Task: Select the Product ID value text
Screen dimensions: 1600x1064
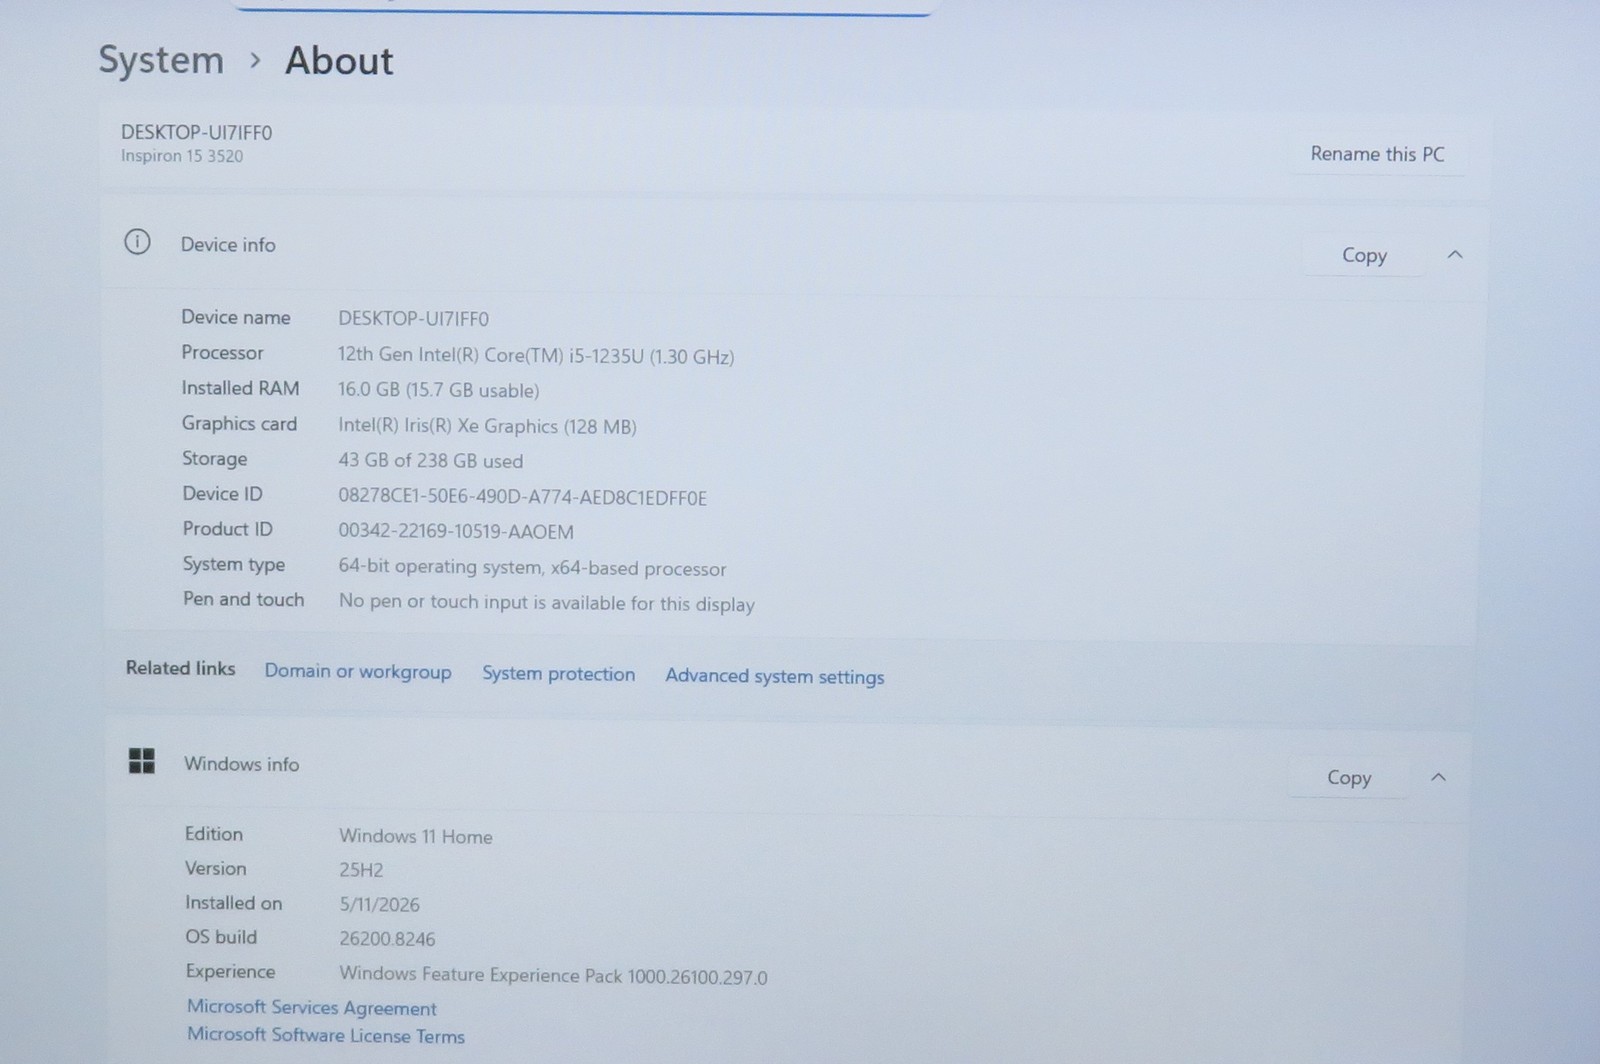Action: coord(456,532)
